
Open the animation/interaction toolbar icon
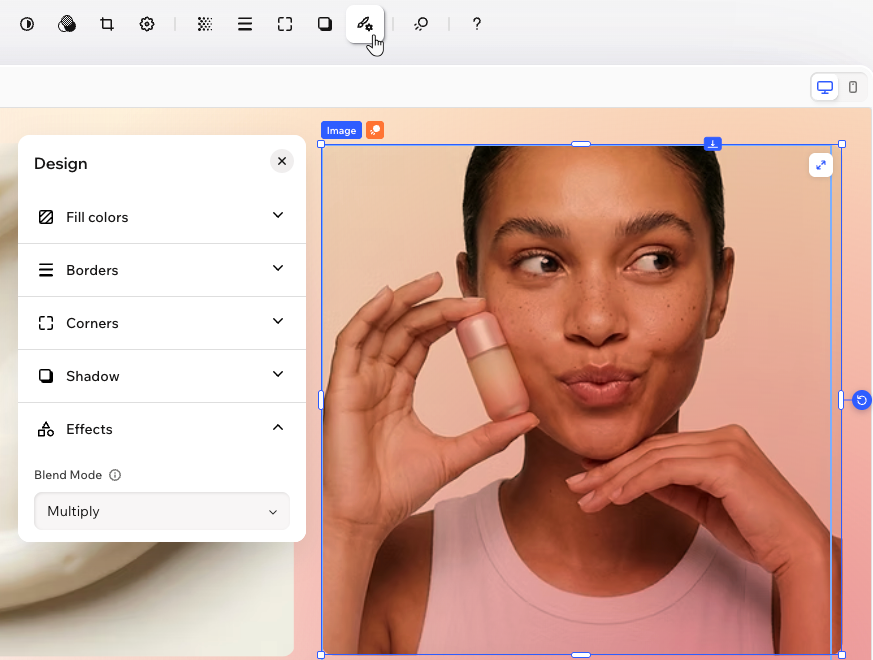(x=421, y=24)
